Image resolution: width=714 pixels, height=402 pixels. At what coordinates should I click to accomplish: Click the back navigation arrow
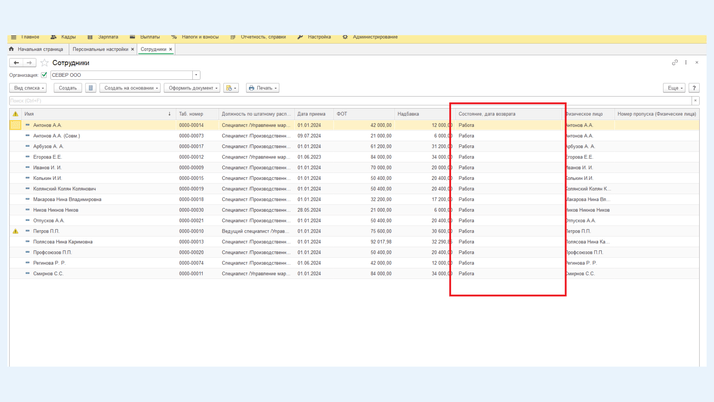(x=16, y=62)
